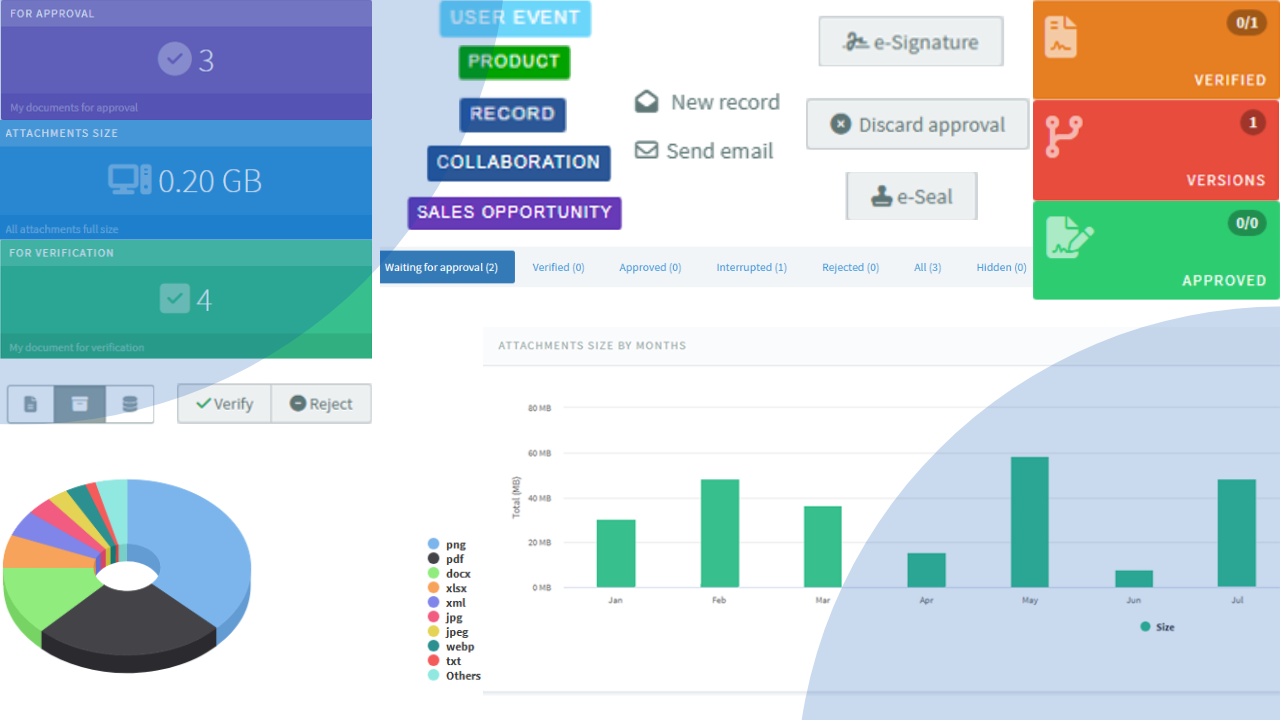Open the Versions red card

(x=1156, y=149)
